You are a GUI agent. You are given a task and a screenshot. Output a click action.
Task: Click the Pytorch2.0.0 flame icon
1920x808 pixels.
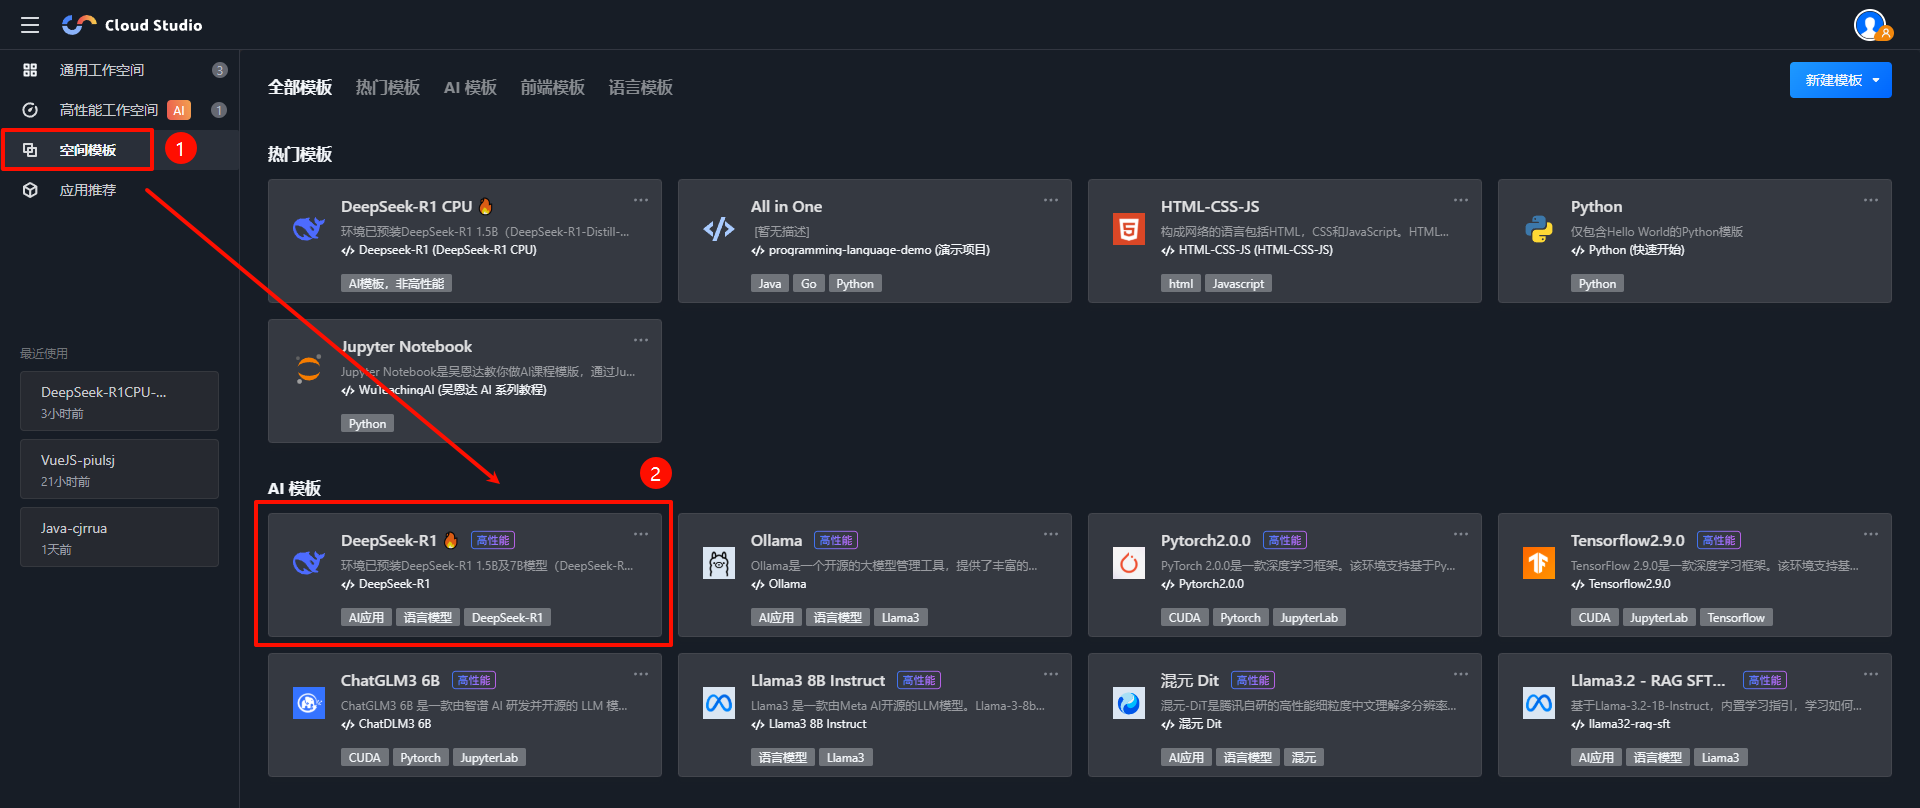click(x=1129, y=563)
